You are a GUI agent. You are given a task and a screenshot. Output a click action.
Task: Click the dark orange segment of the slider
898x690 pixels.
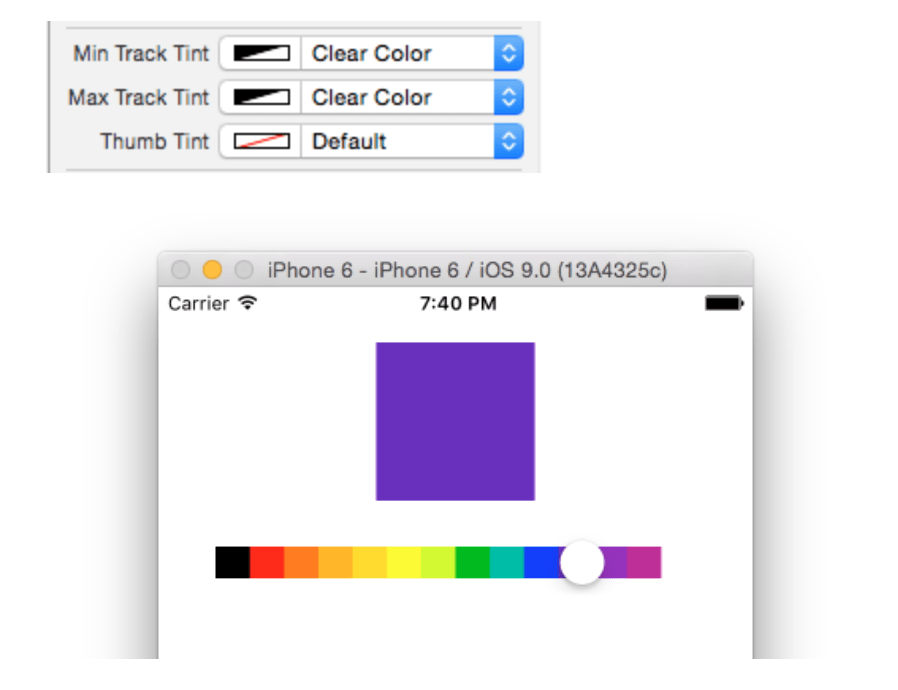[301, 562]
